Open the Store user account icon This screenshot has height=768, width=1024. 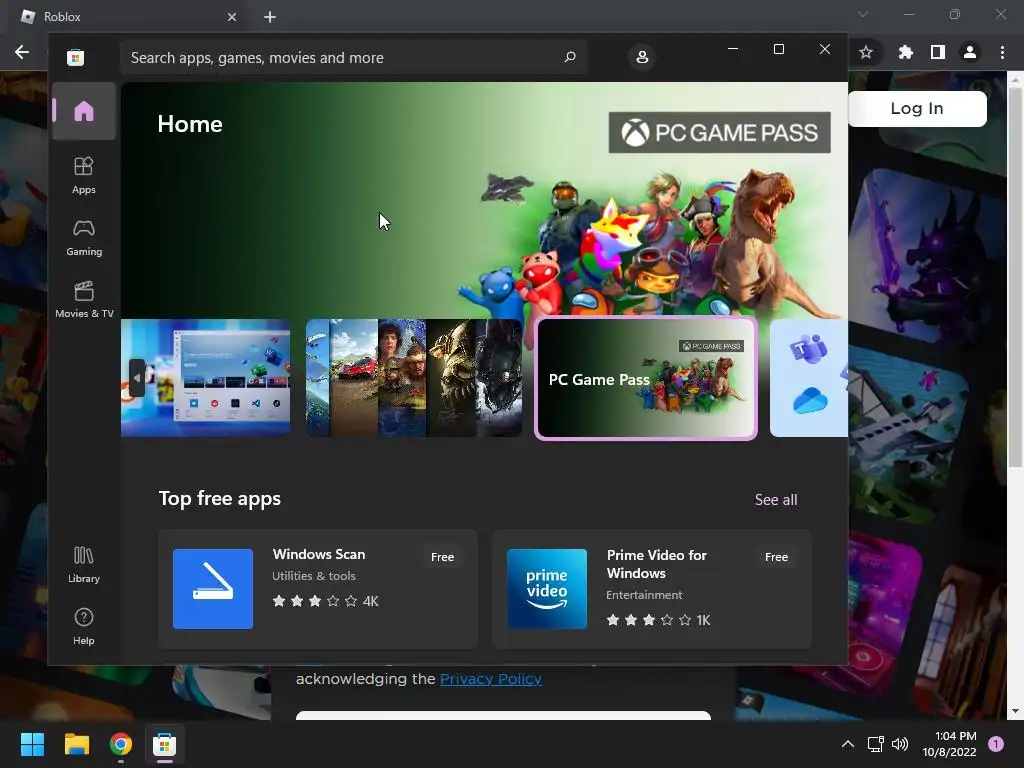point(642,57)
